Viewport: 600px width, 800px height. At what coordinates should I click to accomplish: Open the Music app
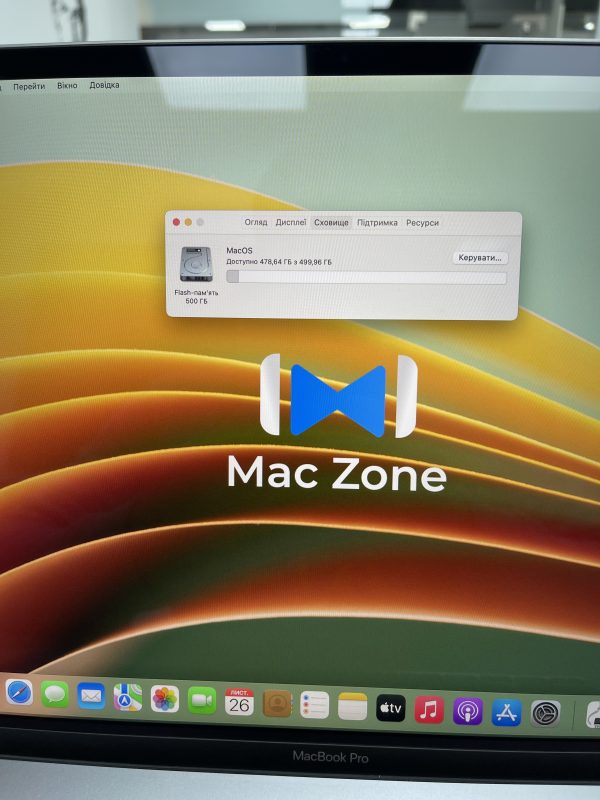(429, 710)
